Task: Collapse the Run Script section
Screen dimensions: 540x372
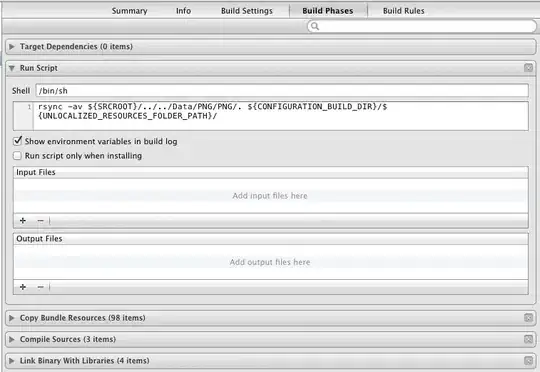Action: point(12,68)
